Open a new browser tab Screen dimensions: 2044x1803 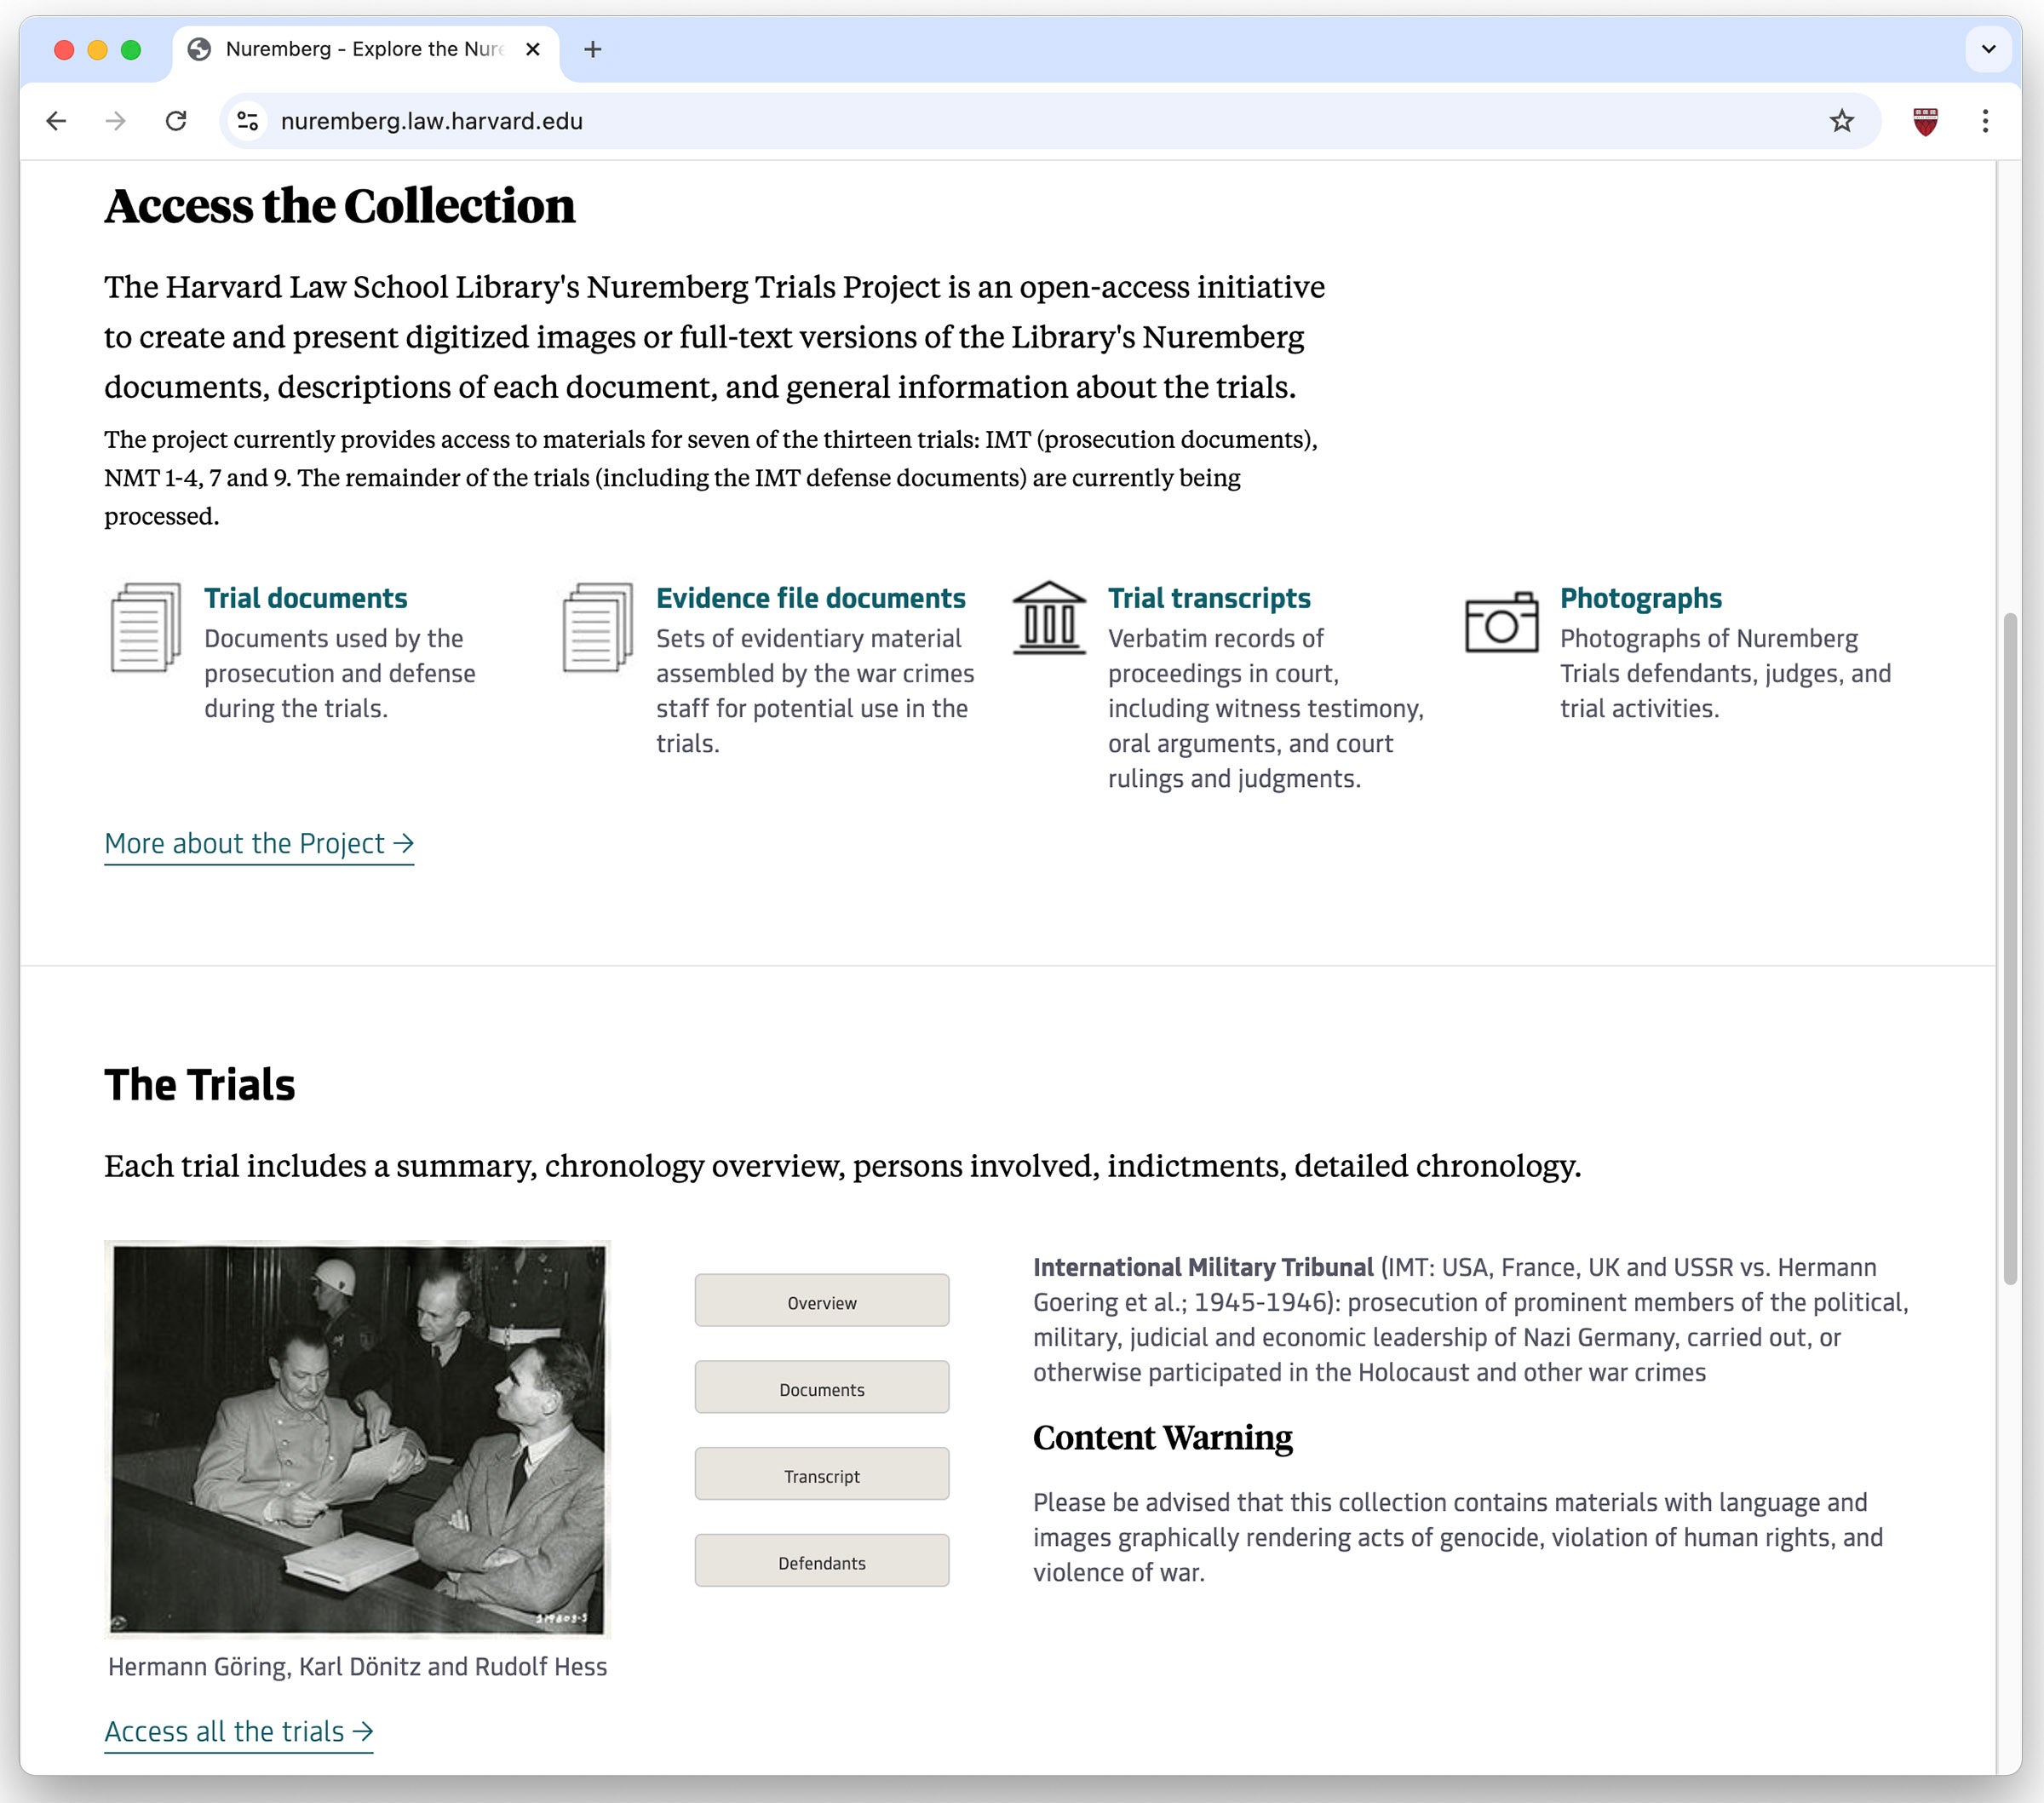(x=593, y=49)
